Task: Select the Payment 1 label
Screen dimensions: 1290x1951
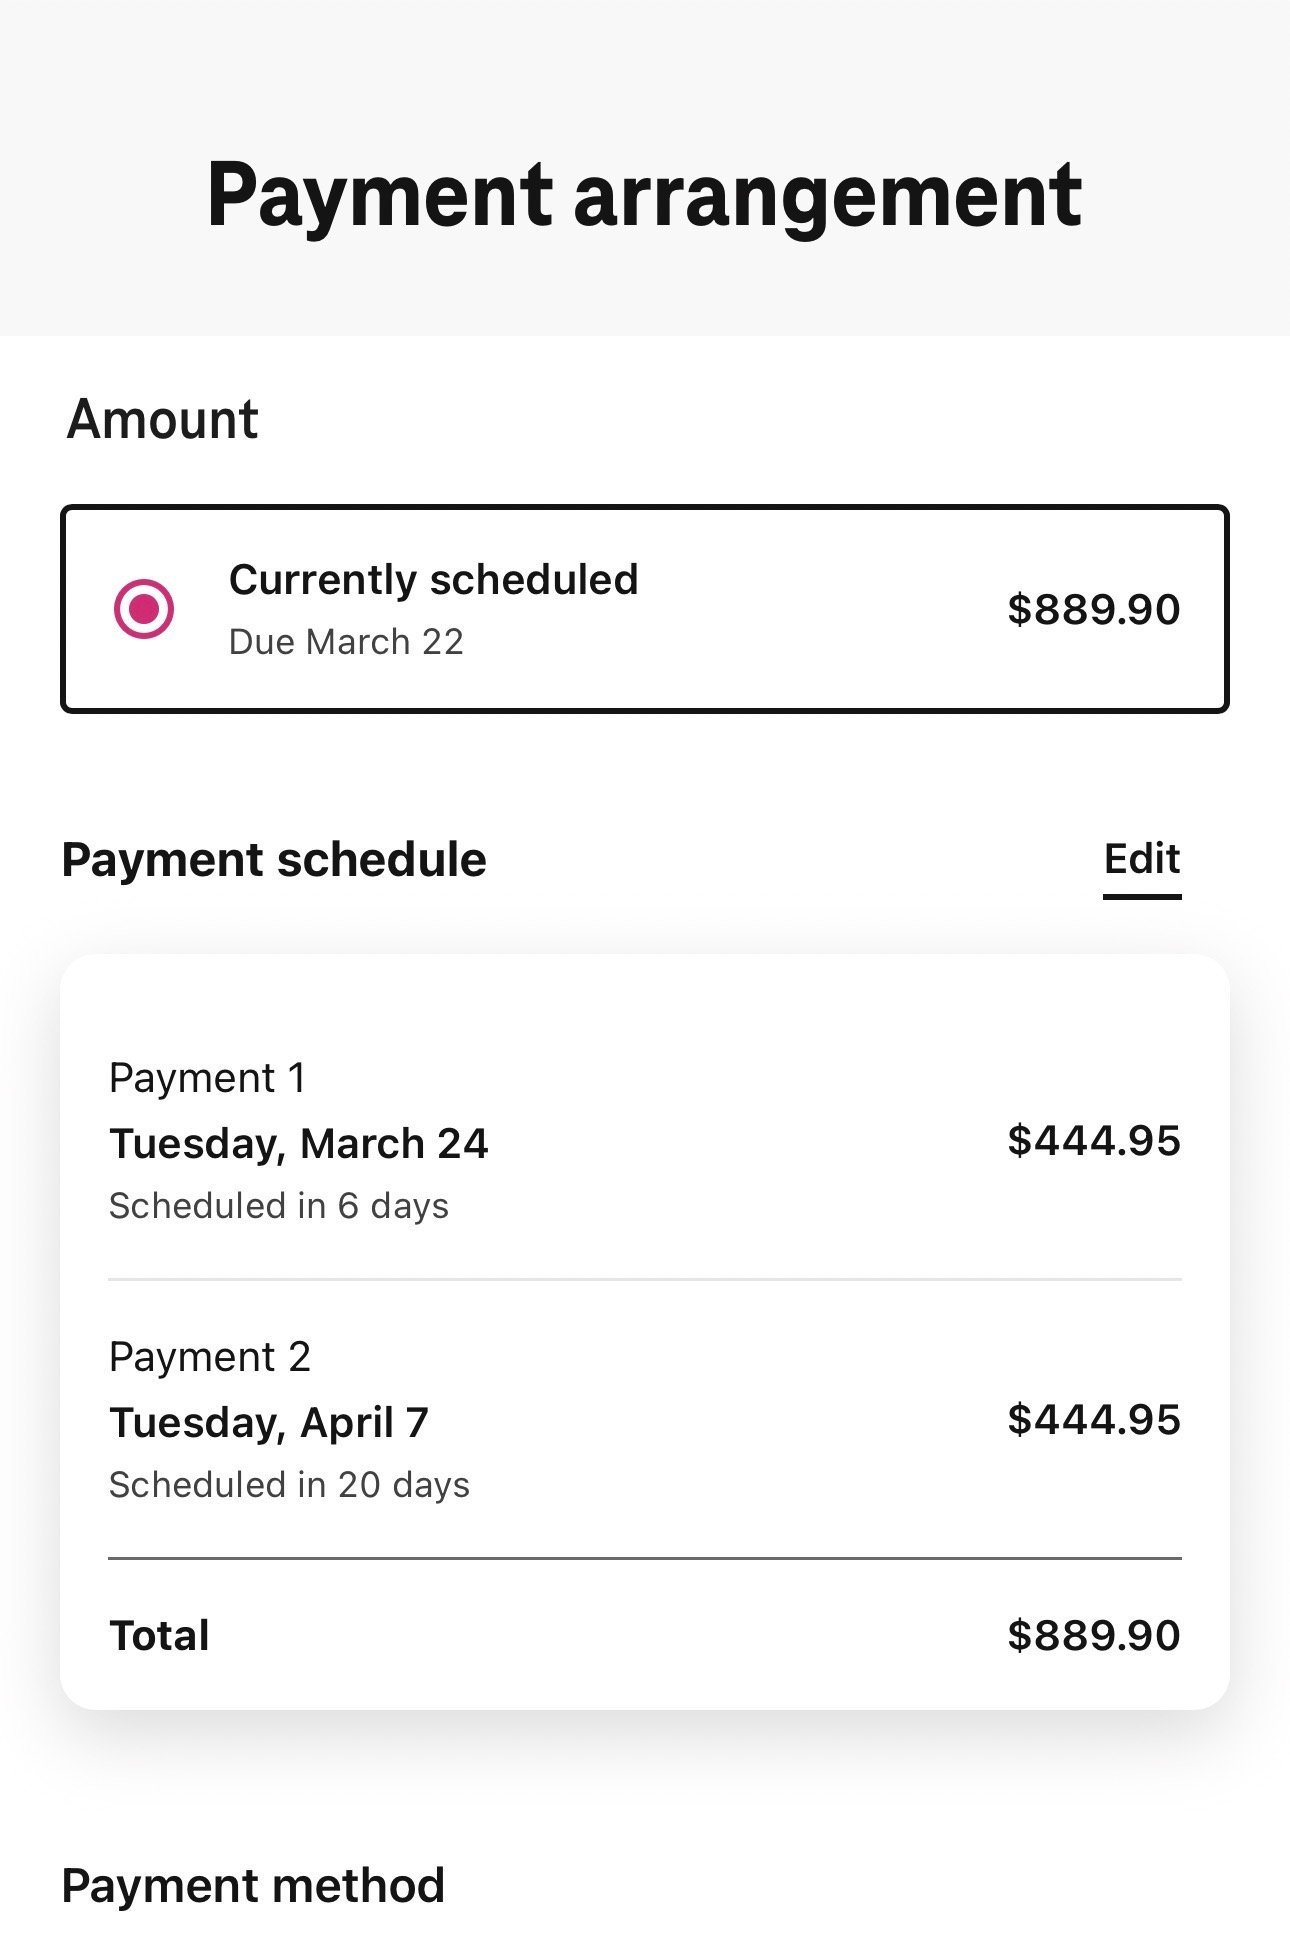Action: [207, 1078]
